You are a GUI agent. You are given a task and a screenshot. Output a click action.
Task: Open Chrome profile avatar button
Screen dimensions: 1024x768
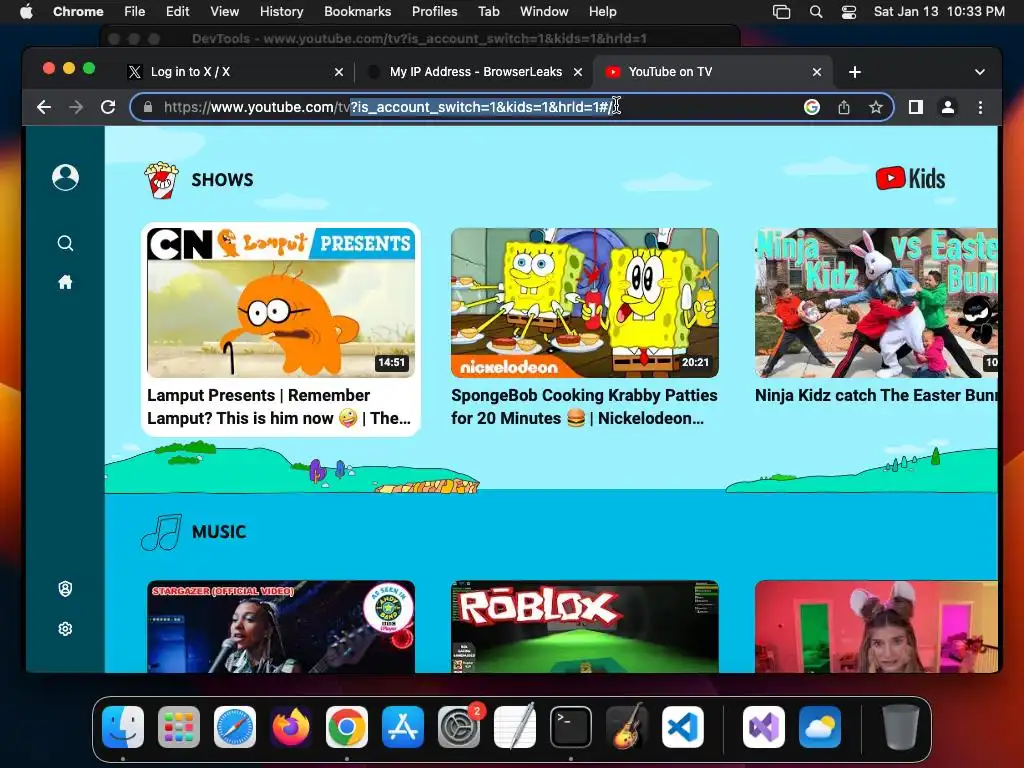click(948, 107)
